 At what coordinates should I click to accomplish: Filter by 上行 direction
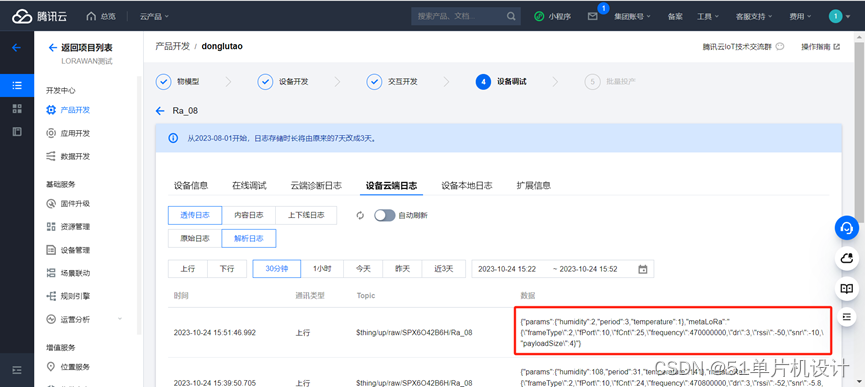[x=188, y=269]
